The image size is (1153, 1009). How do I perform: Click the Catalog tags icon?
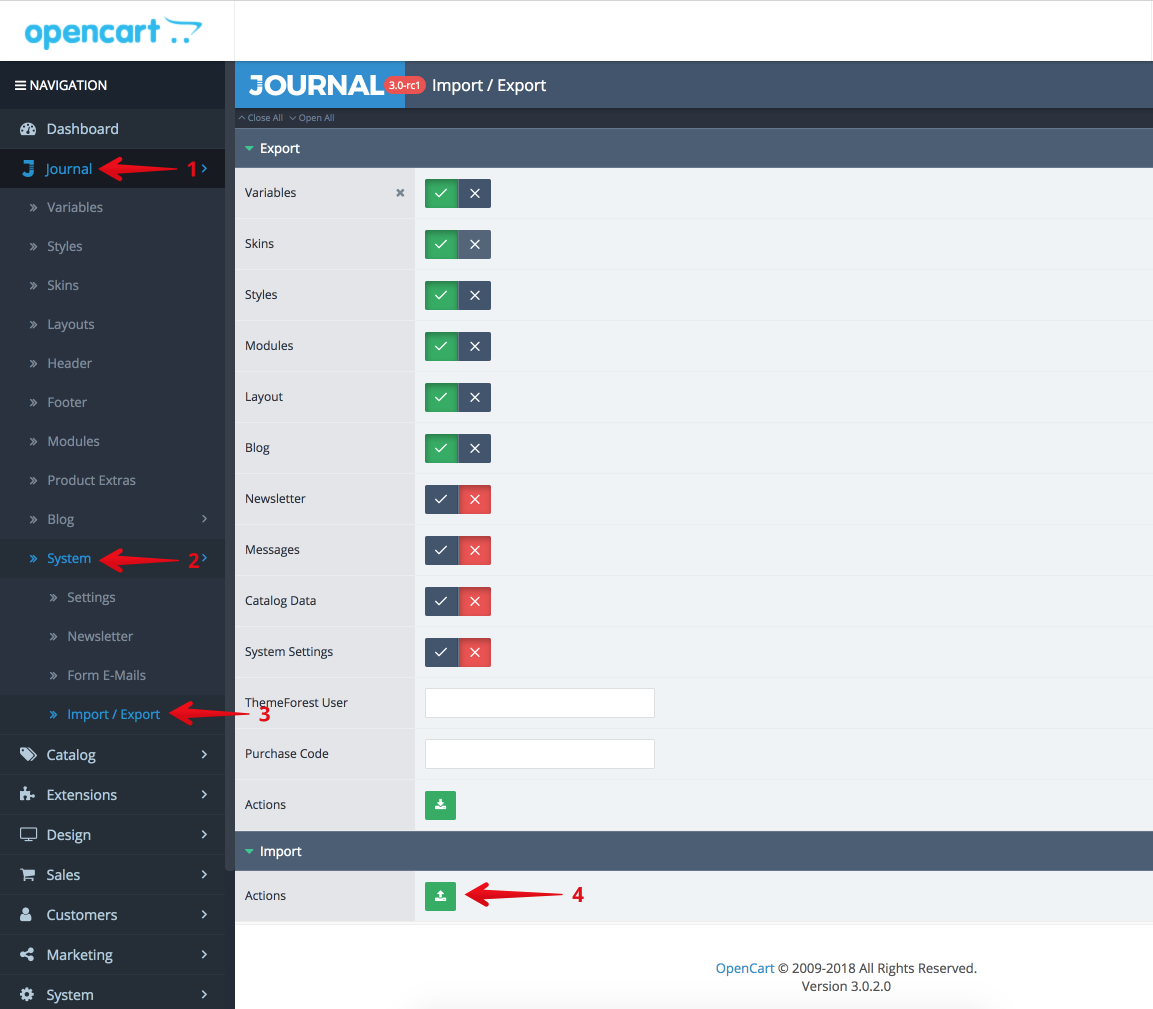(28, 755)
